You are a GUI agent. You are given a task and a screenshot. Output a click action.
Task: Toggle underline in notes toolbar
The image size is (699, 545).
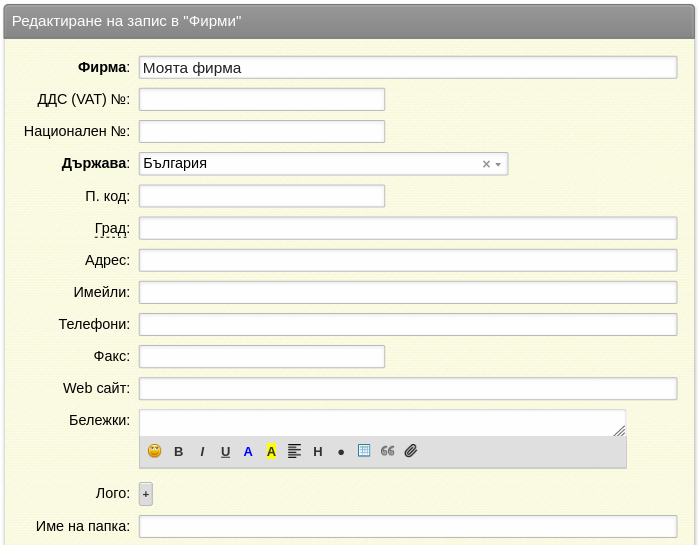[226, 451]
